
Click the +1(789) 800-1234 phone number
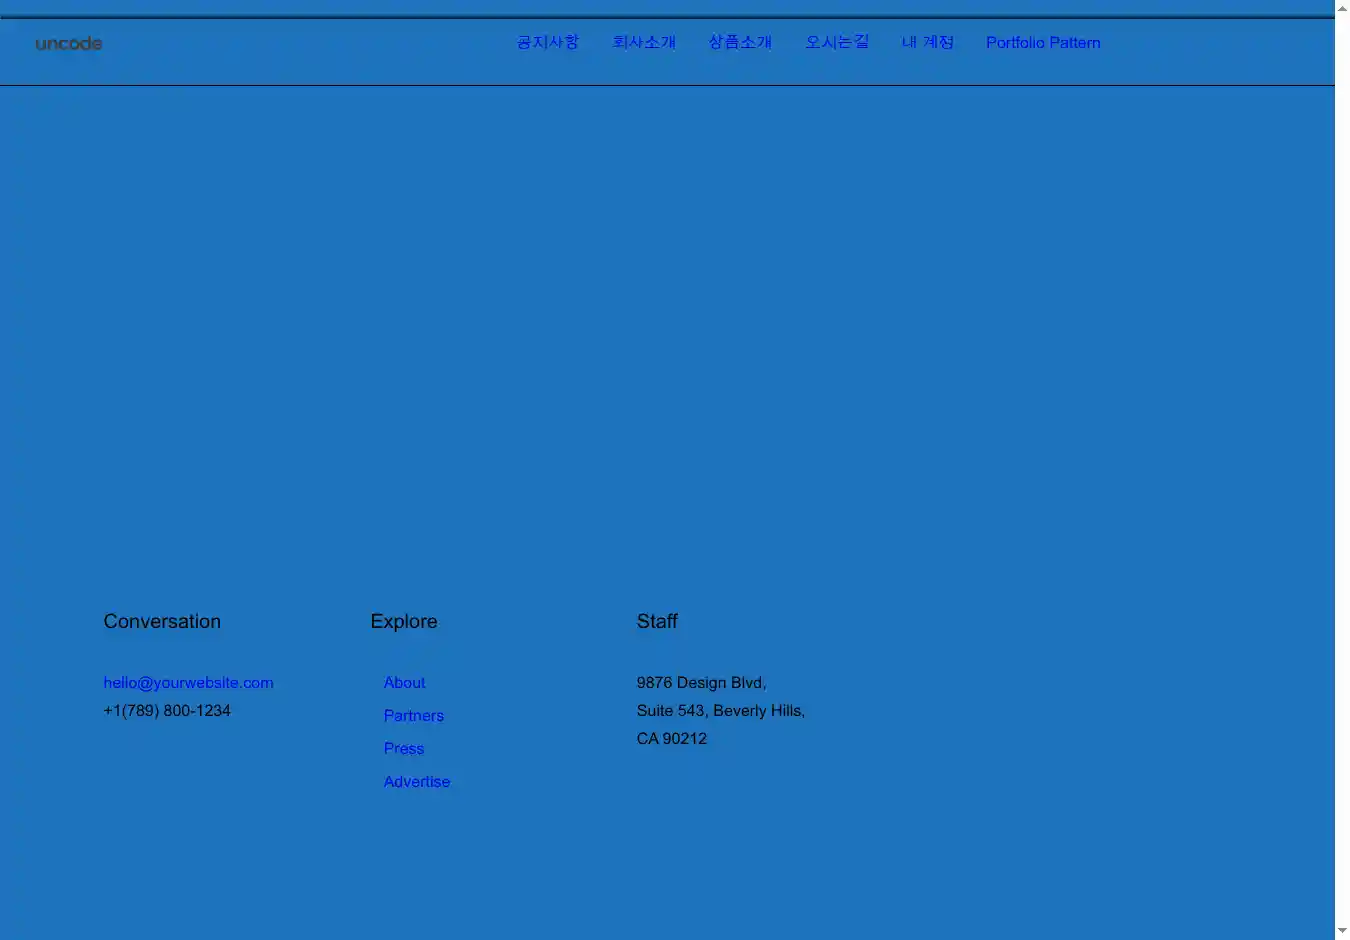(167, 710)
